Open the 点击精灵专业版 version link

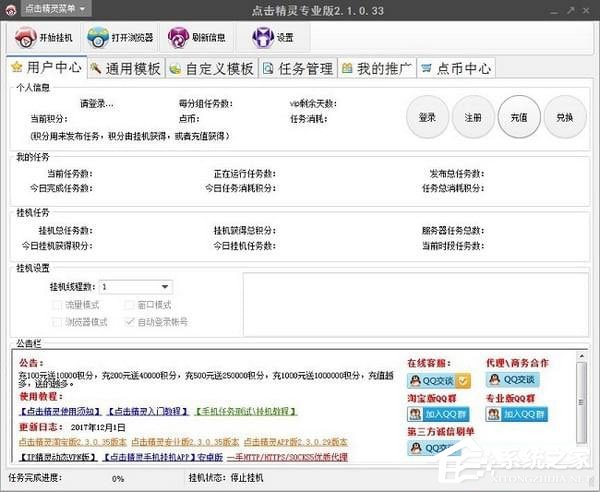[x=185, y=442]
